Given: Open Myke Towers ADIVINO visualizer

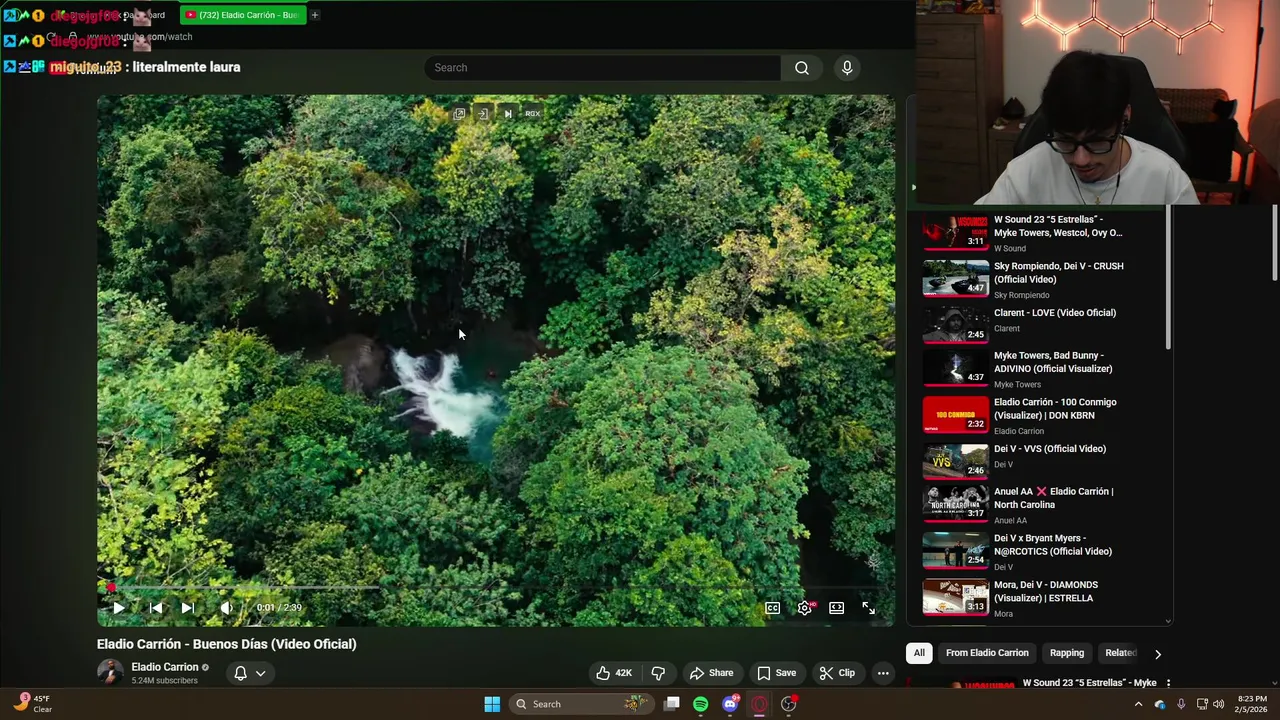Looking at the screenshot, I should click(x=1053, y=362).
